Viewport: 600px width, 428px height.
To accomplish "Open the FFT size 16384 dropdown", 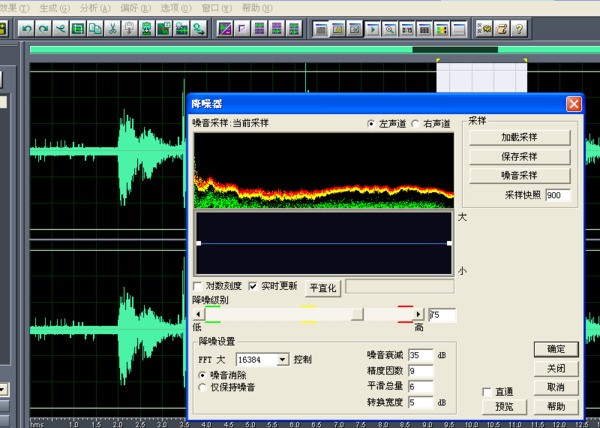I will [x=283, y=358].
